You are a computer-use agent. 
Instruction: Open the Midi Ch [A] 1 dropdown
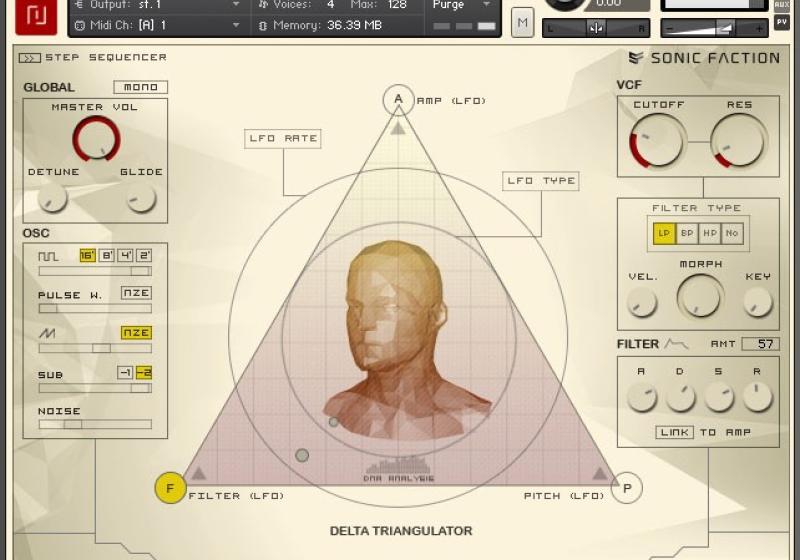pyautogui.click(x=158, y=25)
